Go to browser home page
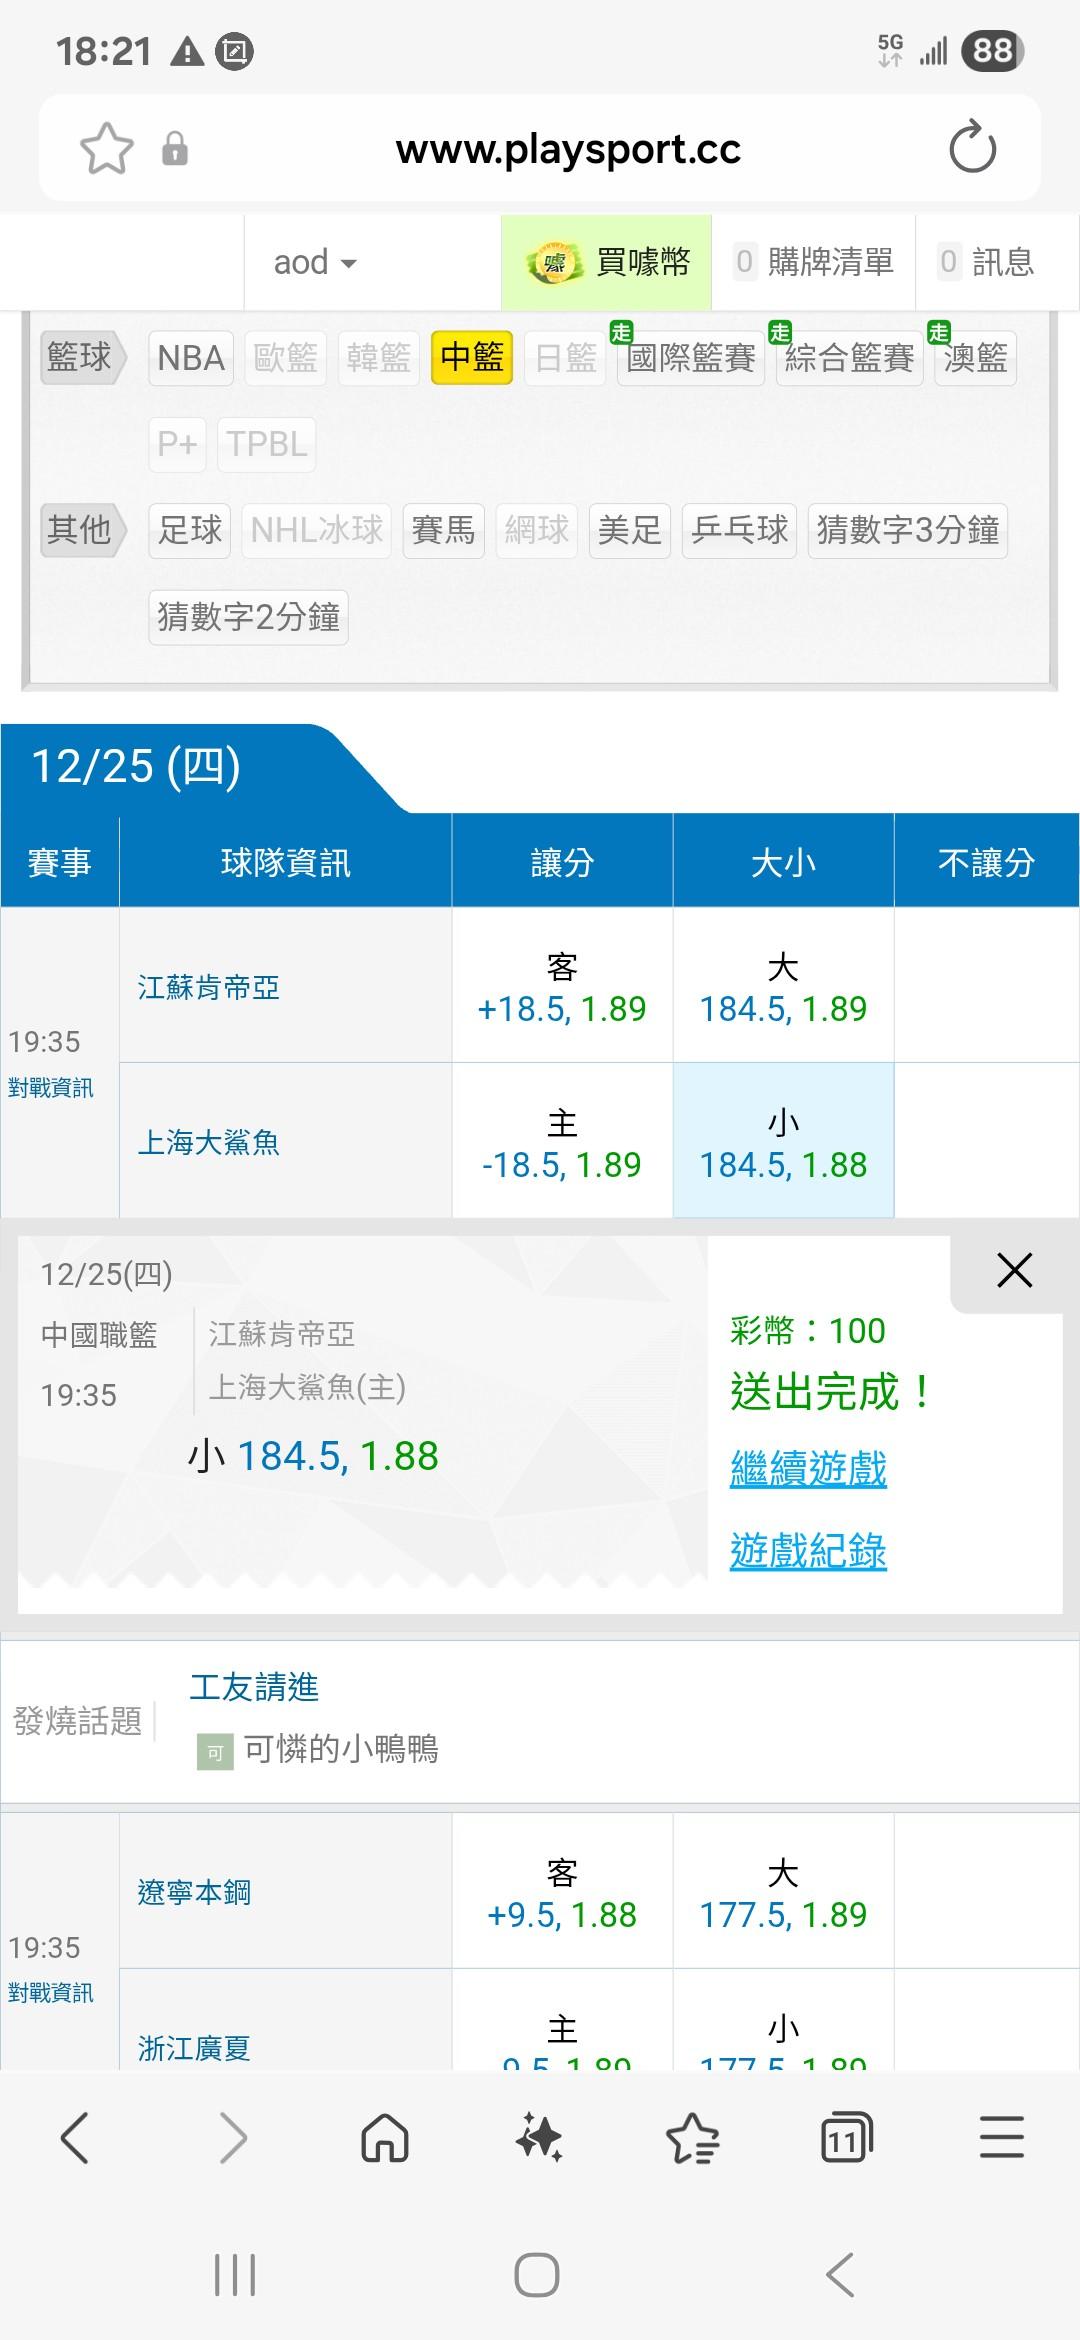Screen dimensions: 1080x2340 pyautogui.click(x=385, y=2139)
